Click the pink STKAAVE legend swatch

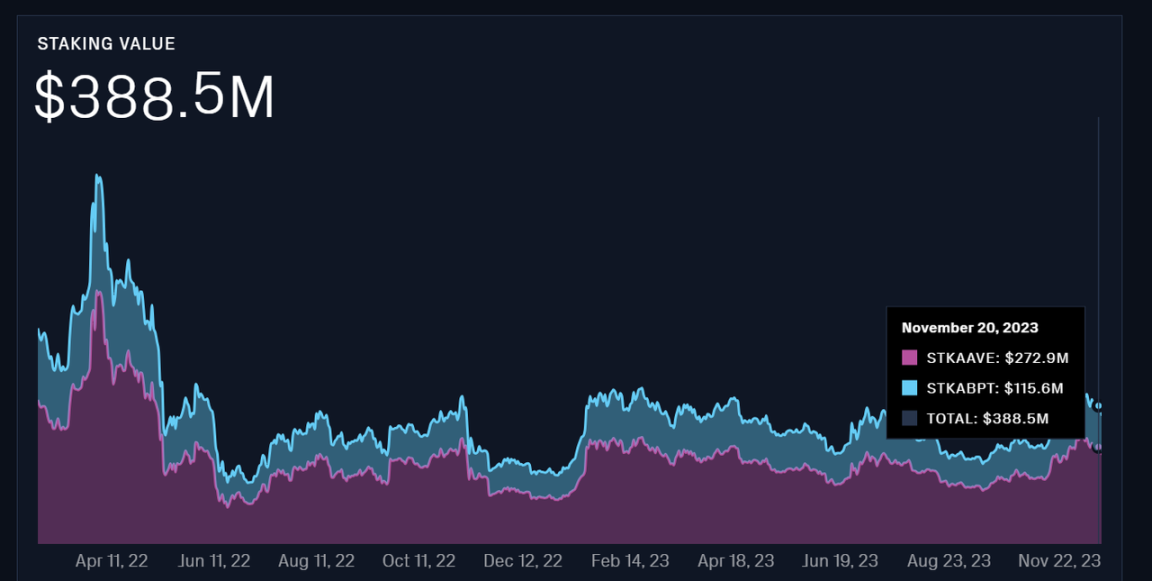[909, 358]
